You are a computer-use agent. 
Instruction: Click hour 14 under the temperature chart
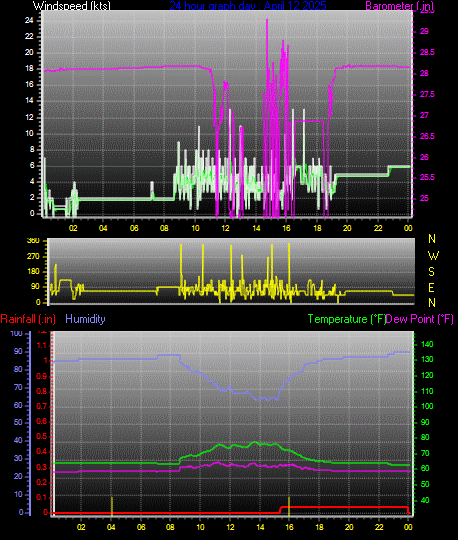point(260,527)
